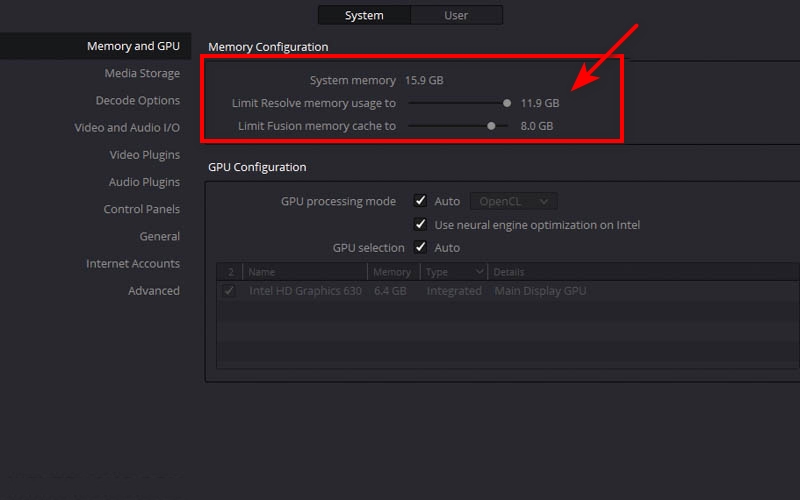
Task: Open Decode Options settings
Action: pyautogui.click(x=138, y=101)
